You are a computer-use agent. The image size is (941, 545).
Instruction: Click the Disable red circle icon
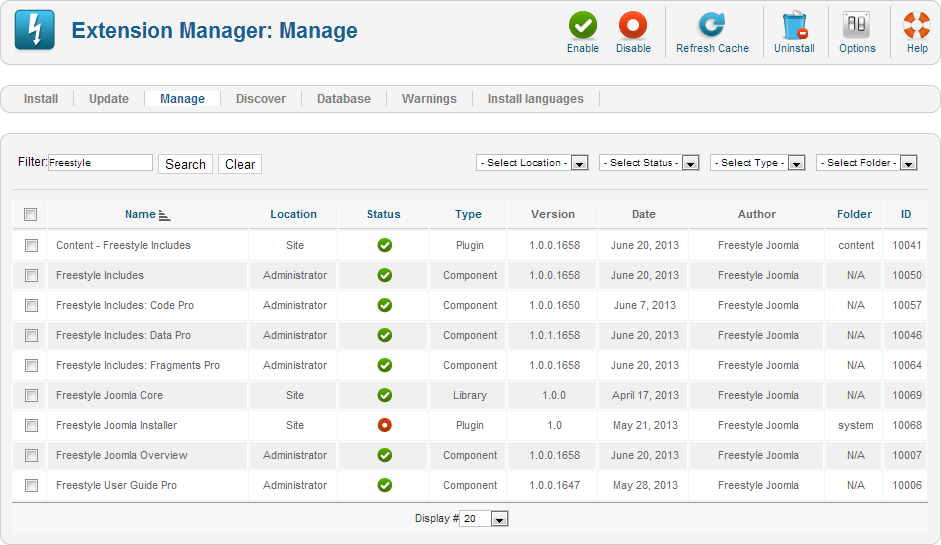[x=633, y=26]
